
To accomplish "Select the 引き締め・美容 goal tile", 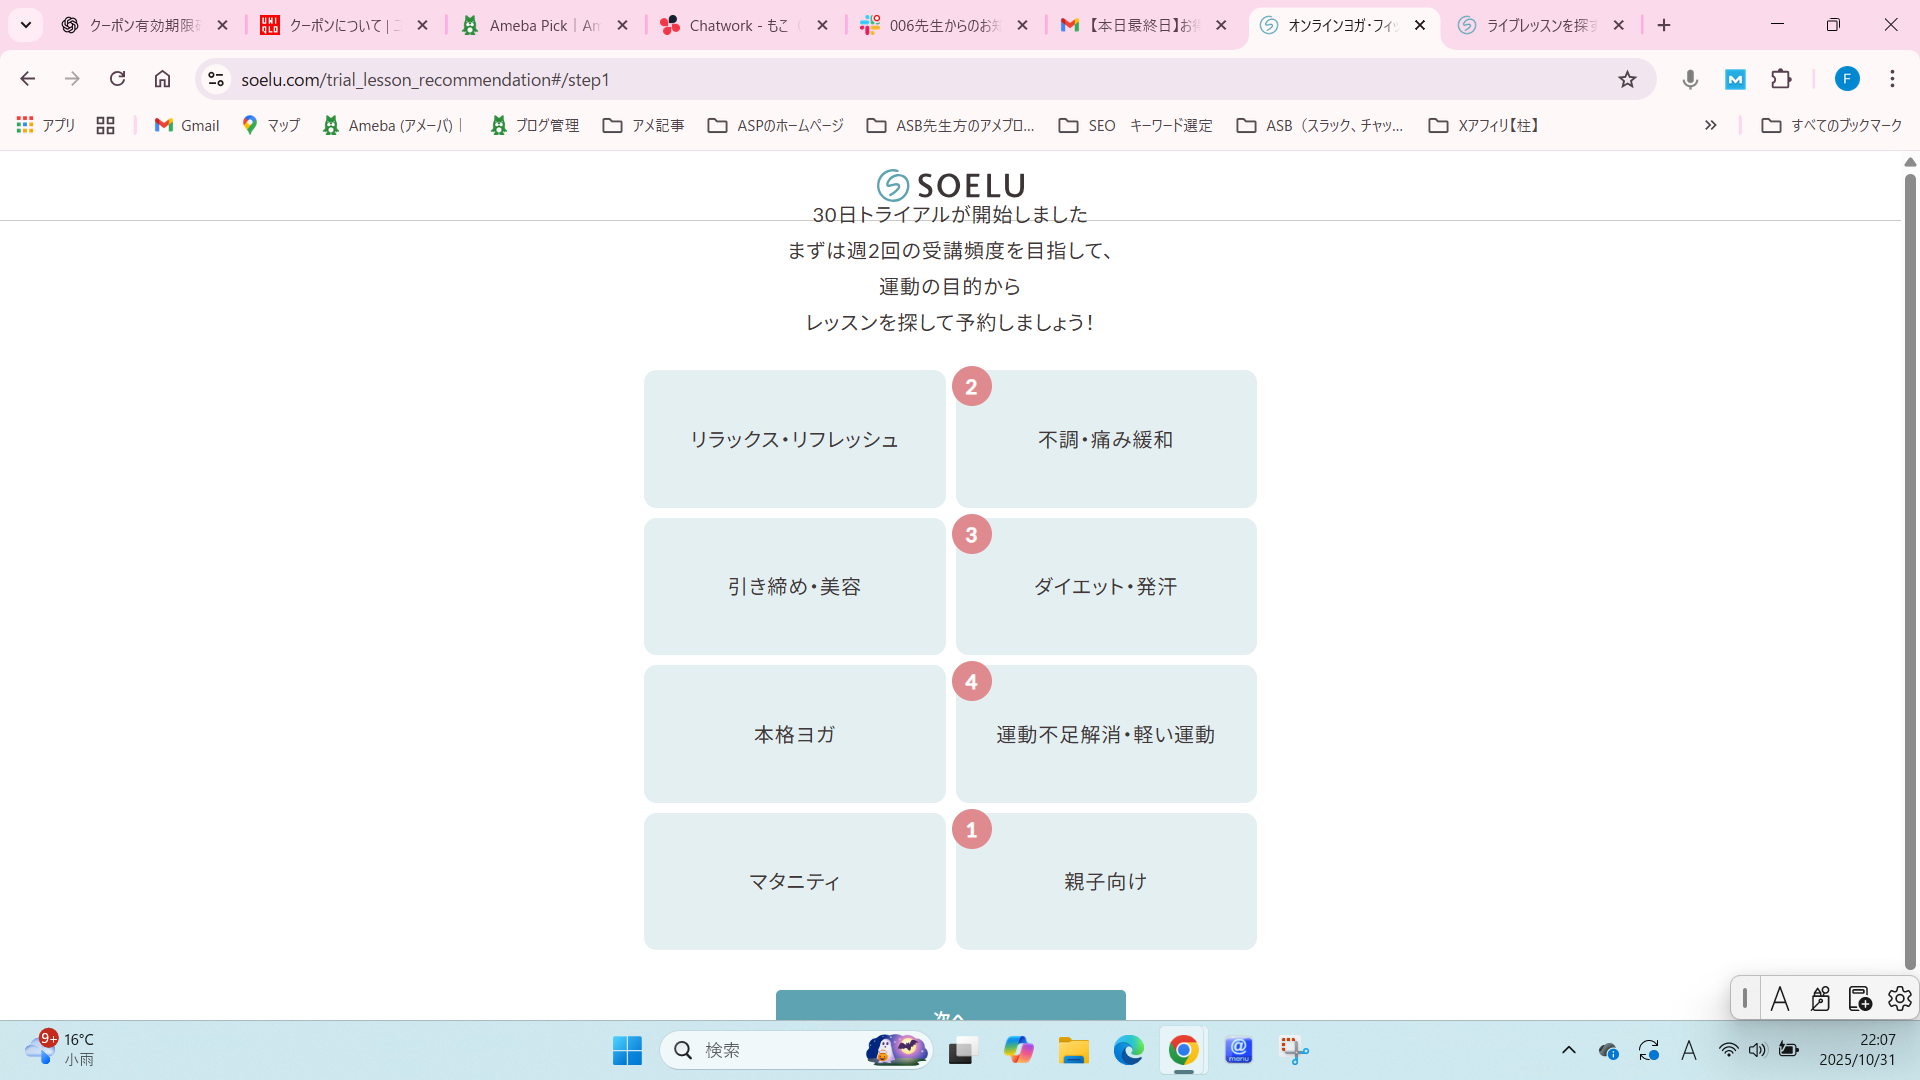I will (794, 586).
